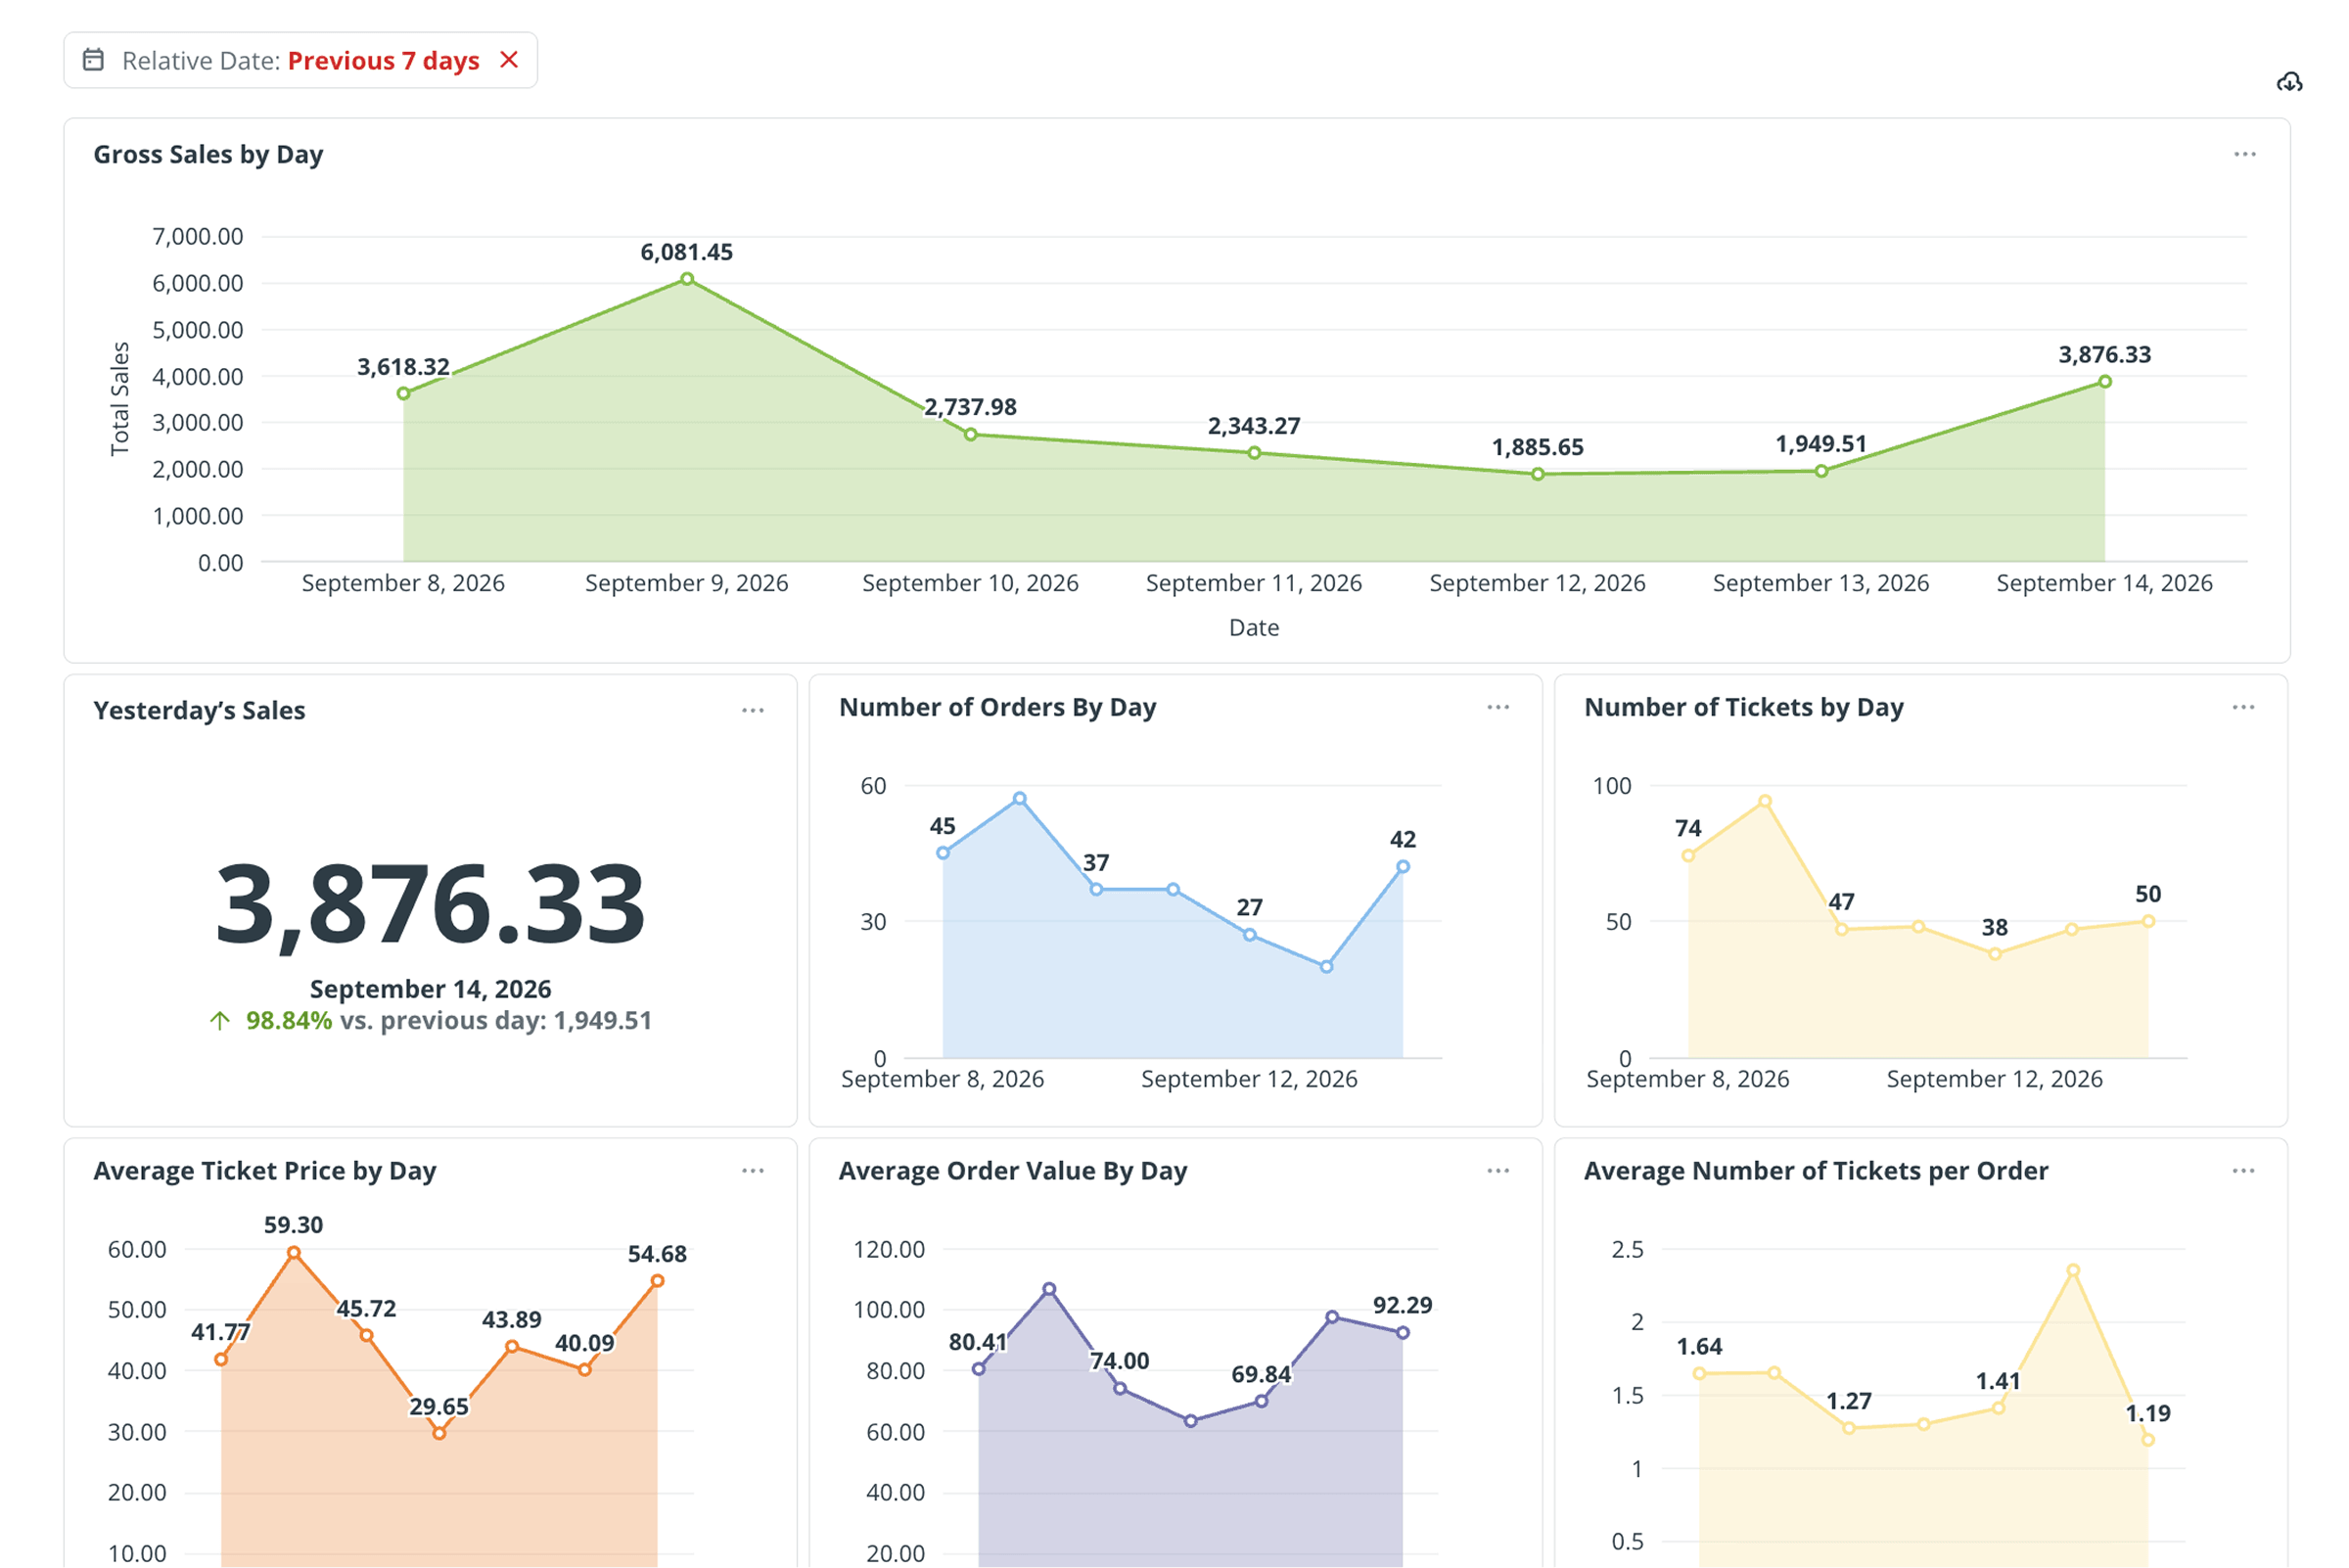This screenshot has height=1568, width=2349.
Task: Click the 59.30 average ticket price point
Action: click(293, 1253)
